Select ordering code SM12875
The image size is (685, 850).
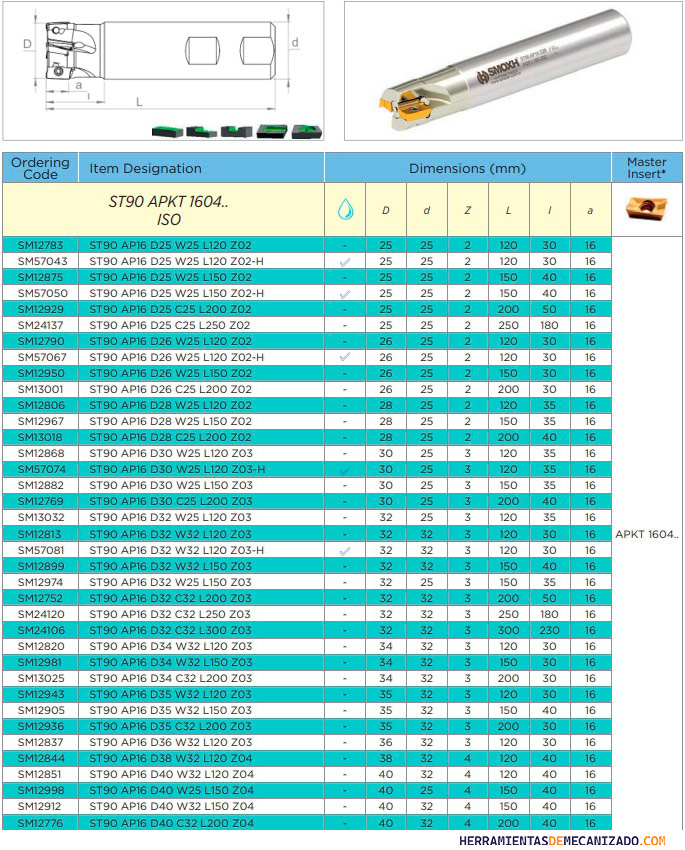pos(40,277)
